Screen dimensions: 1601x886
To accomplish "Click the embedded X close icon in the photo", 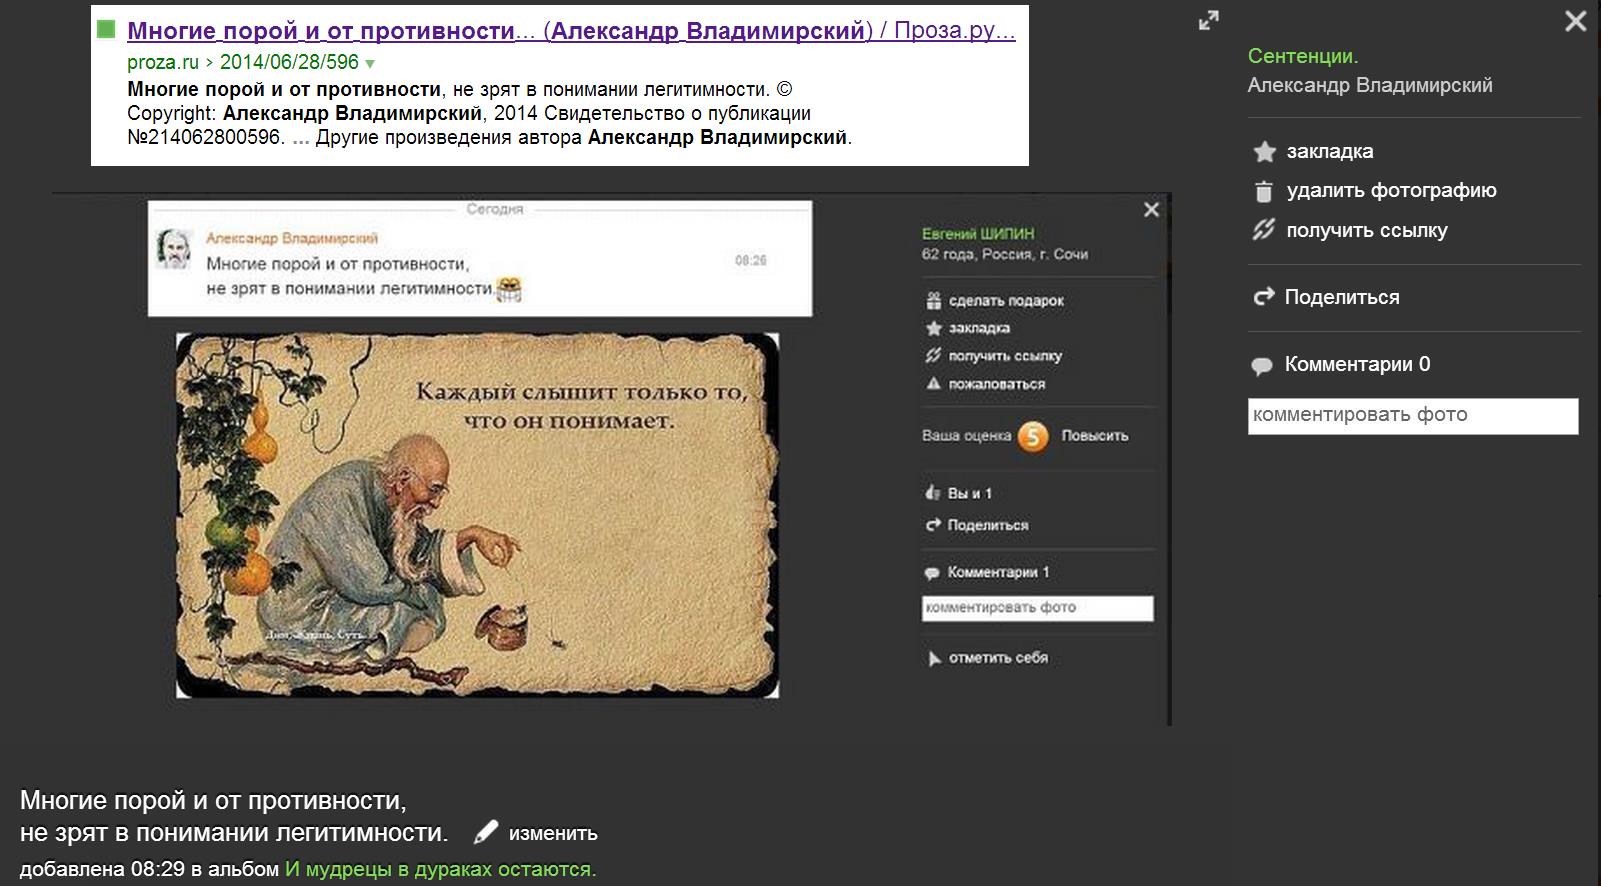I will coord(1151,210).
